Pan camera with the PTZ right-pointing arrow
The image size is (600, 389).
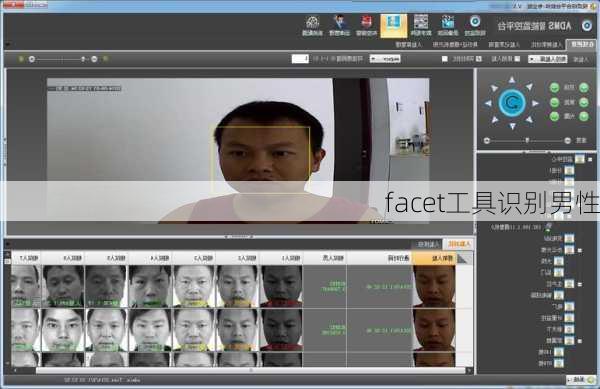click(535, 103)
